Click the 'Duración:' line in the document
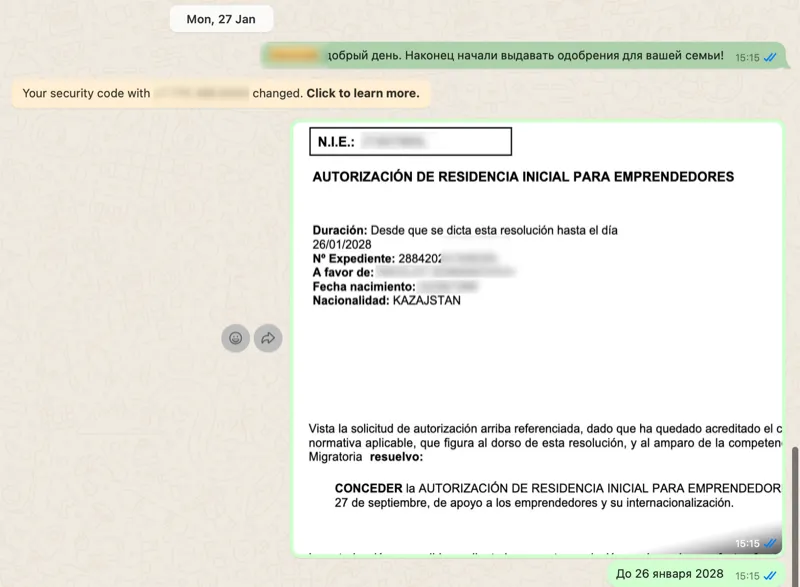The width and height of the screenshot is (800, 587). click(x=465, y=231)
